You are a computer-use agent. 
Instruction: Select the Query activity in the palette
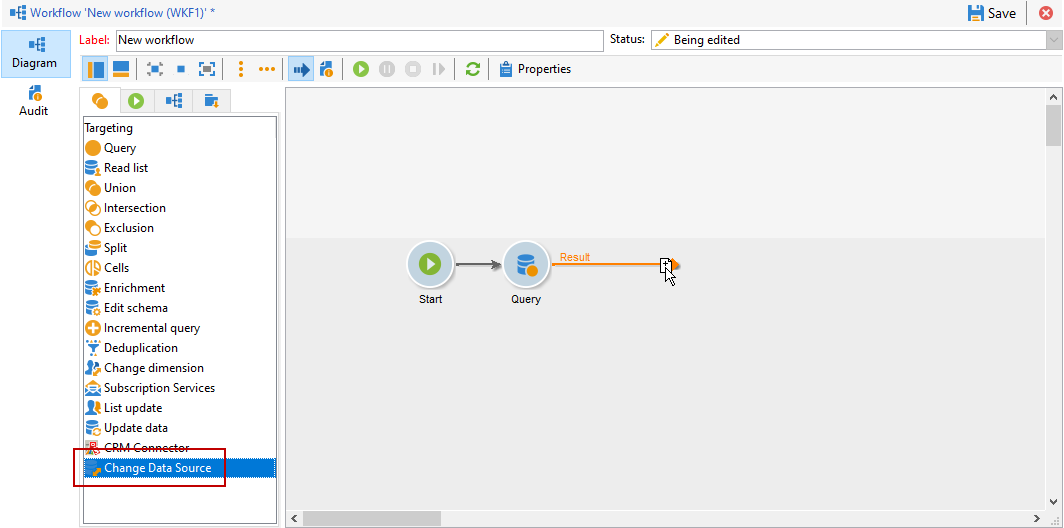[180, 148]
